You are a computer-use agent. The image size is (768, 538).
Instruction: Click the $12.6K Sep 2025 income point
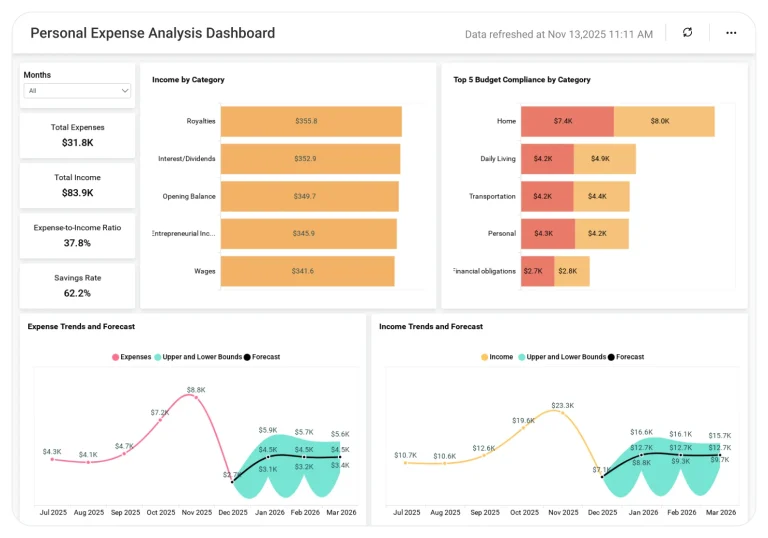[x=484, y=456]
